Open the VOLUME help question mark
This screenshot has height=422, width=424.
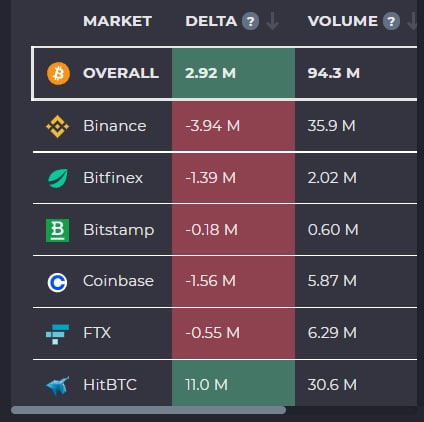tap(391, 22)
